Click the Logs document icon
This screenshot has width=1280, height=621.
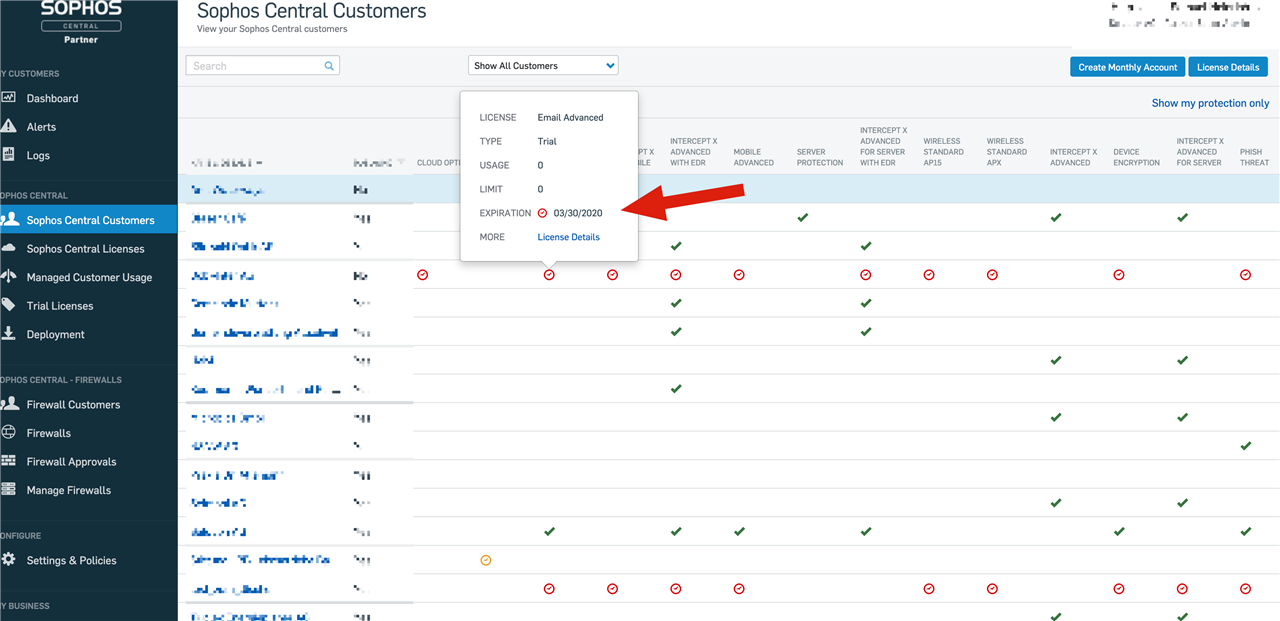pos(9,155)
